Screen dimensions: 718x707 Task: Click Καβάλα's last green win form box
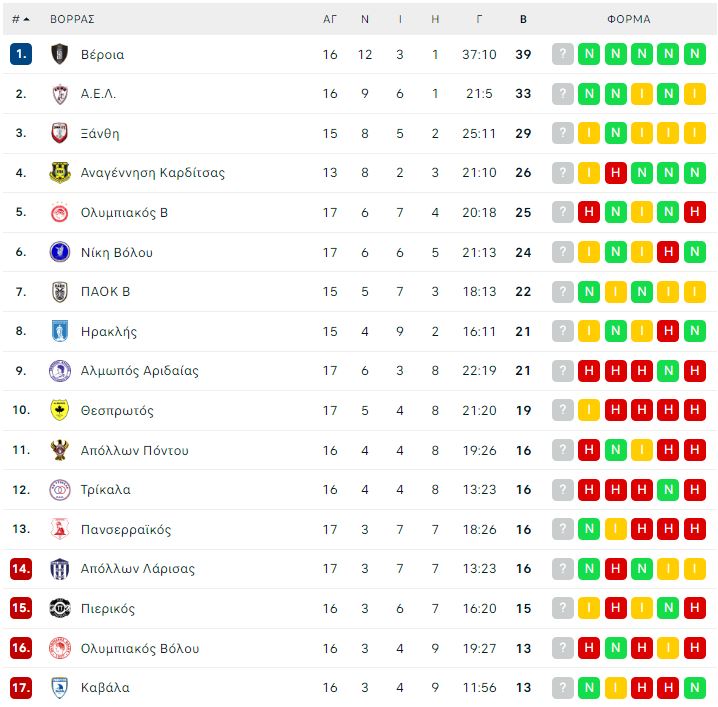(695, 687)
